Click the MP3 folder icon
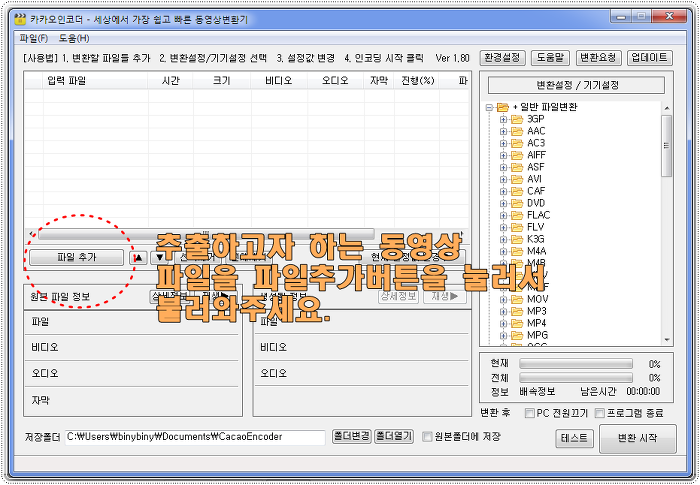Image resolution: width=700 pixels, height=485 pixels. 517,311
